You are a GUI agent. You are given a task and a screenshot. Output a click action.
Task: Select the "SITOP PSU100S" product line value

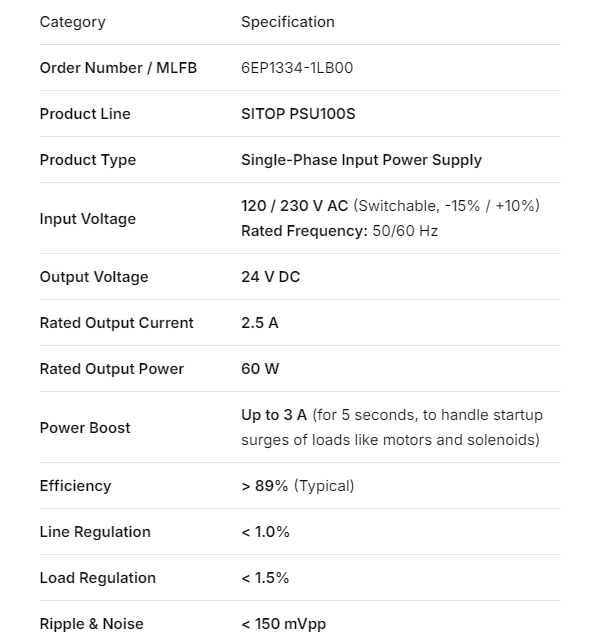pyautogui.click(x=298, y=114)
